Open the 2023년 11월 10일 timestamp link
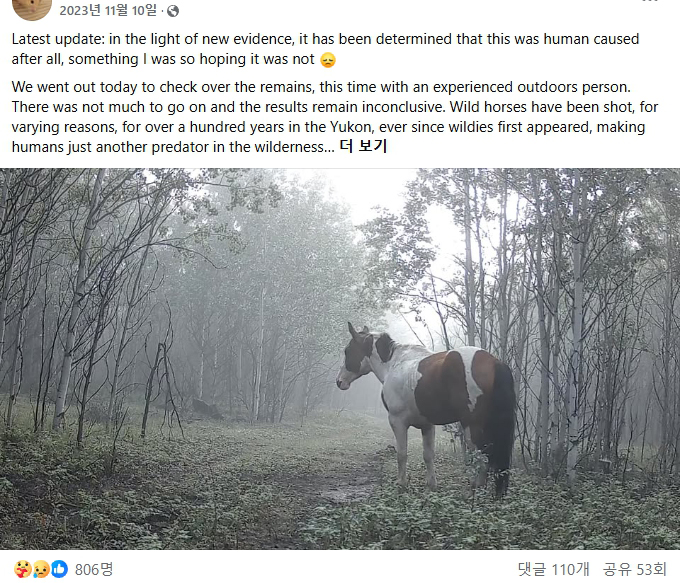Screen dimensions: 680x583 pos(108,11)
